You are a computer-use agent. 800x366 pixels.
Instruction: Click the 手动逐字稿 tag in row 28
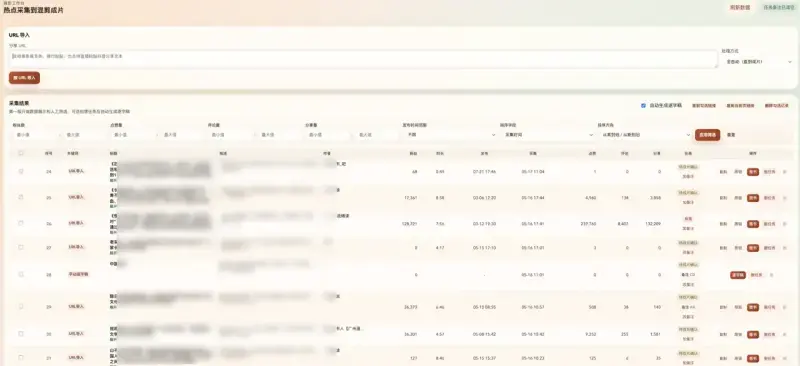[x=78, y=274]
